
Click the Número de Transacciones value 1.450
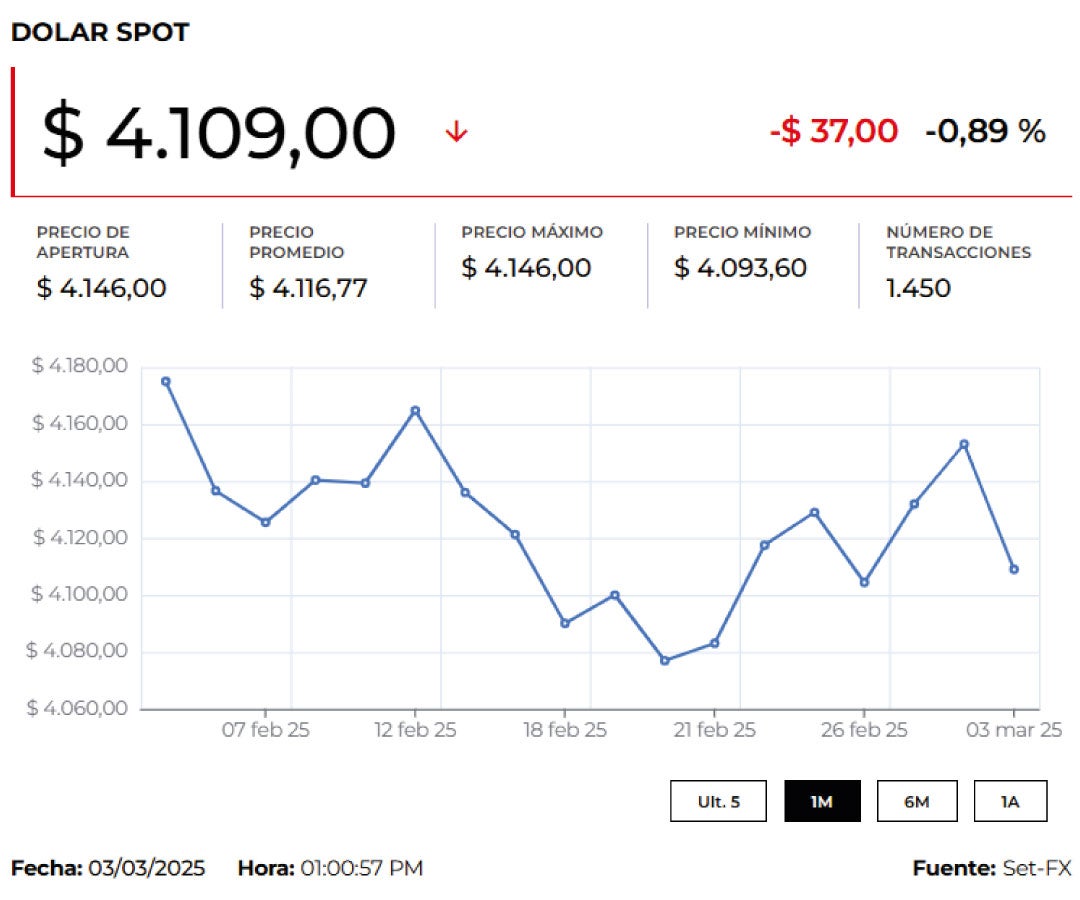918,288
